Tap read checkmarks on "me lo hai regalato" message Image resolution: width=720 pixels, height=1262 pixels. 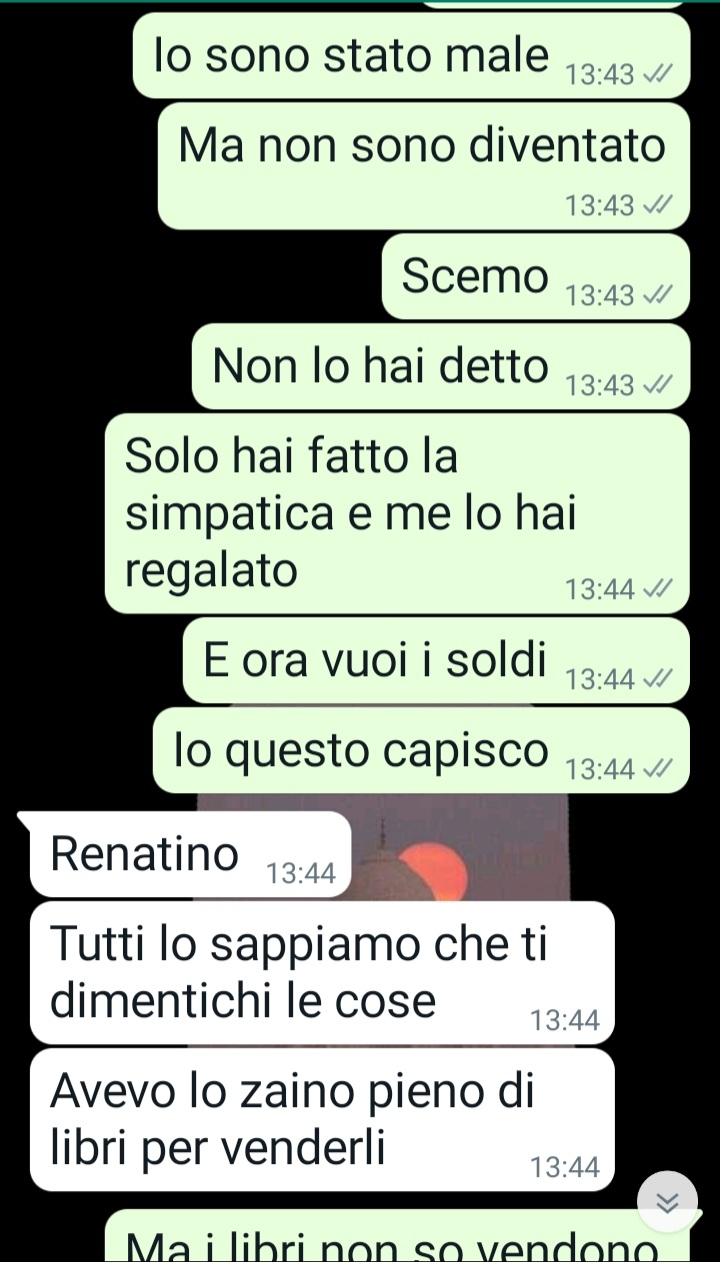657,590
